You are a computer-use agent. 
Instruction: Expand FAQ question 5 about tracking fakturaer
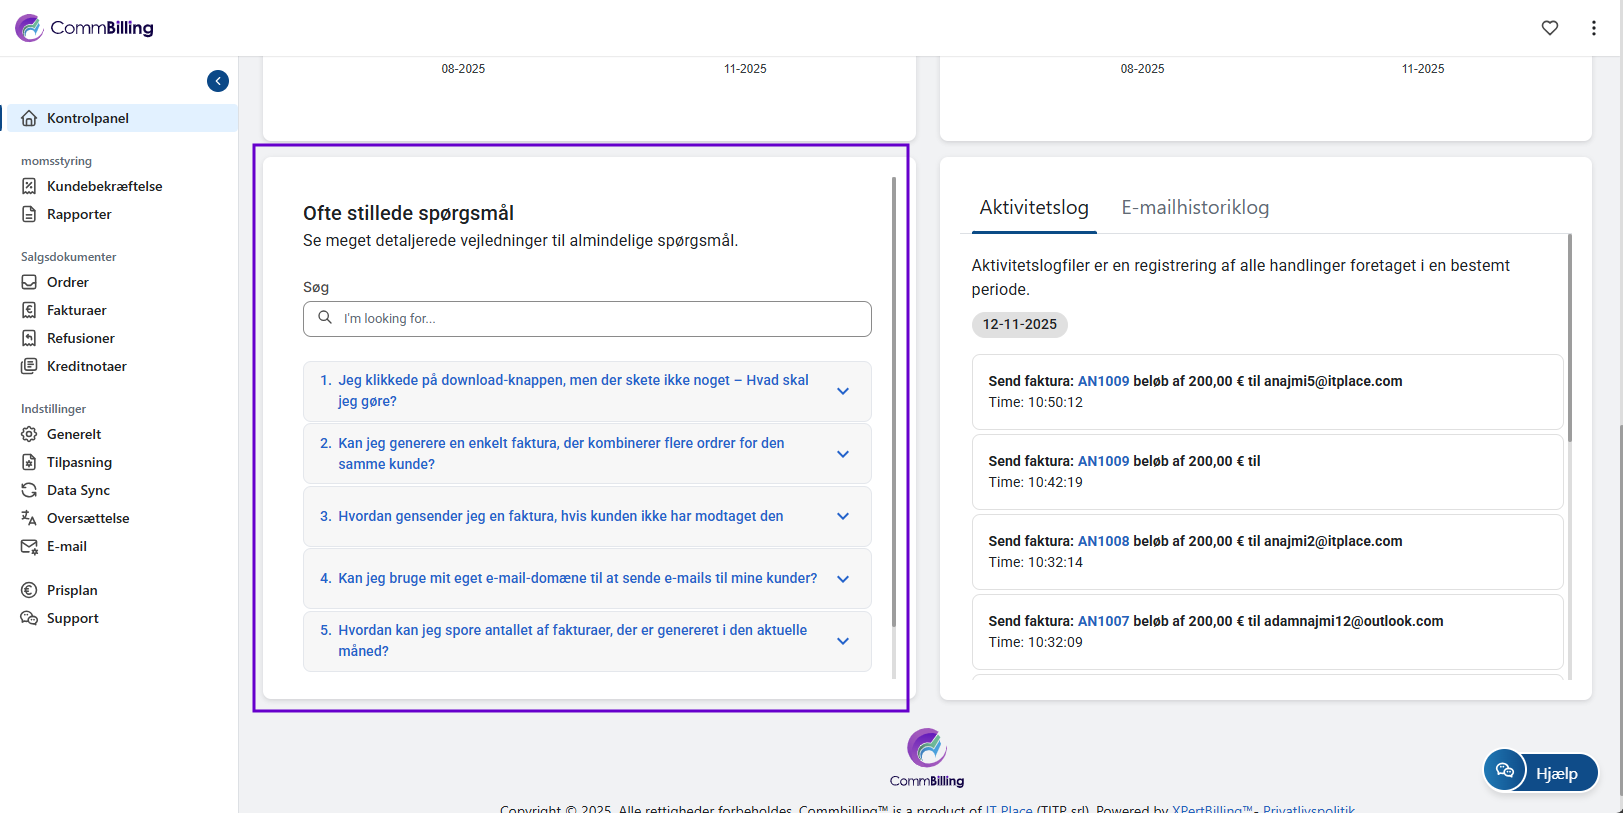(x=842, y=641)
